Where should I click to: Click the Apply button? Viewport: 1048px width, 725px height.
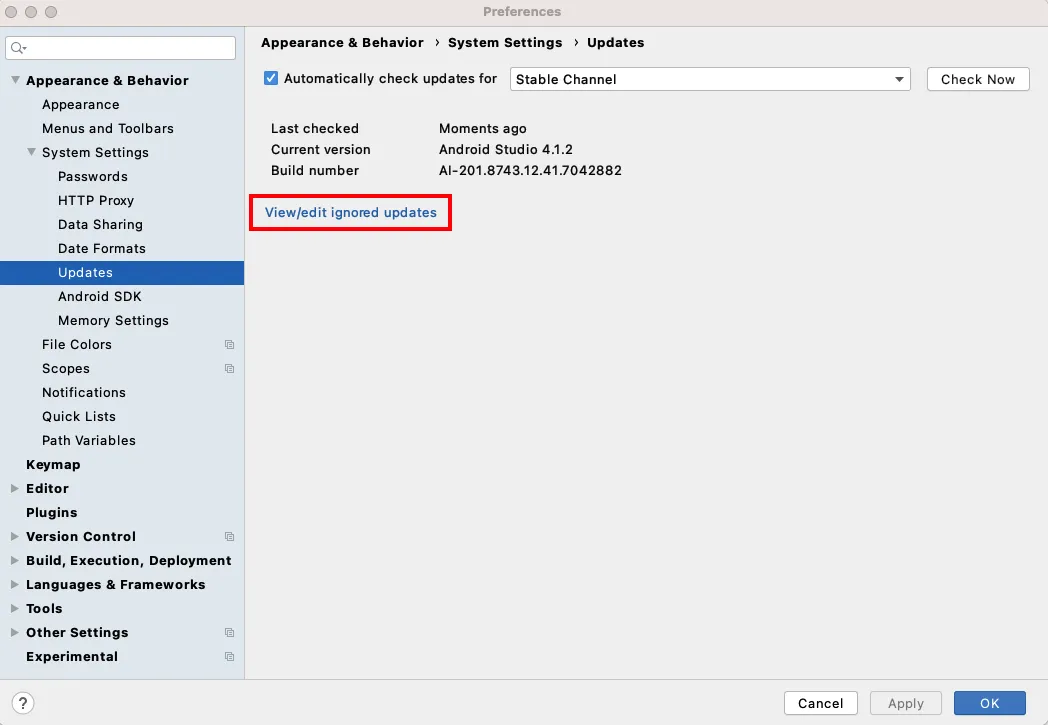tap(906, 703)
